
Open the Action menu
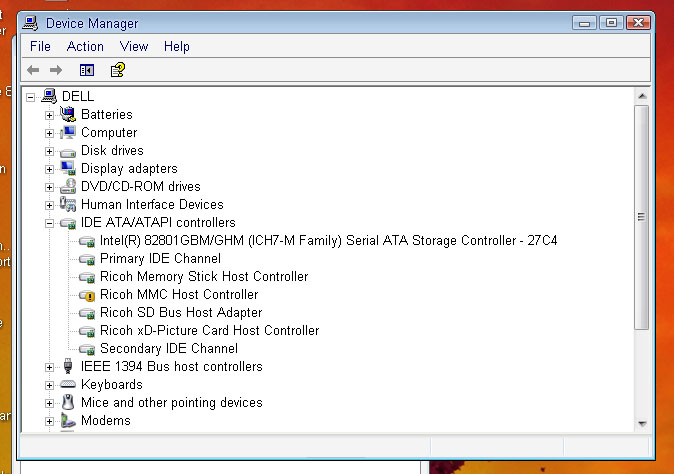tap(85, 46)
